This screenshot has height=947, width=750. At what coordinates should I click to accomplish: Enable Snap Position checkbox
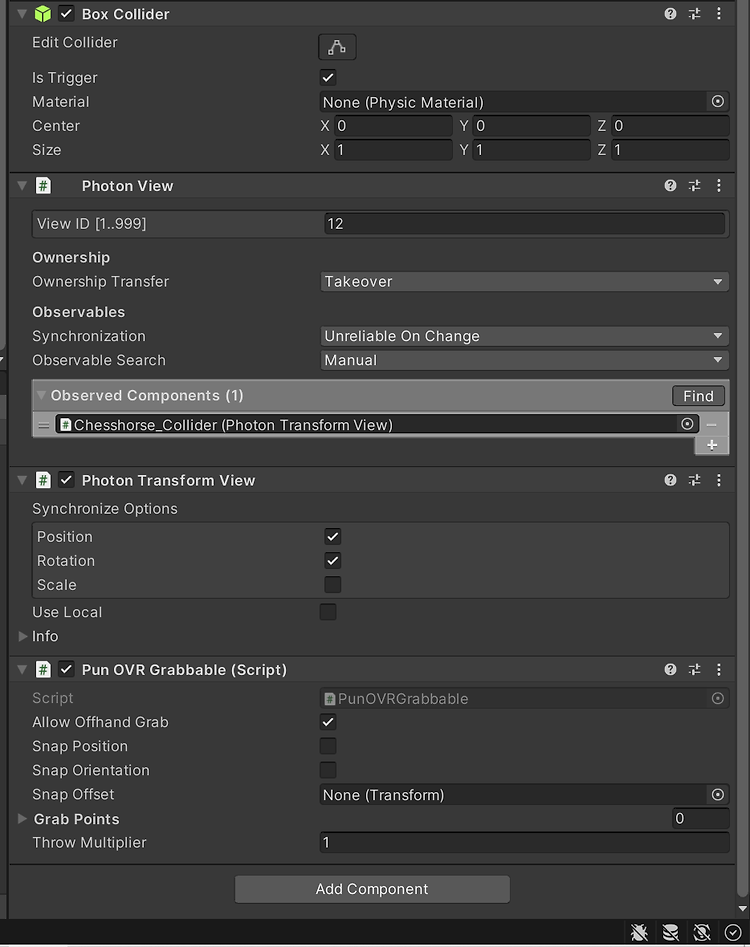tap(328, 746)
